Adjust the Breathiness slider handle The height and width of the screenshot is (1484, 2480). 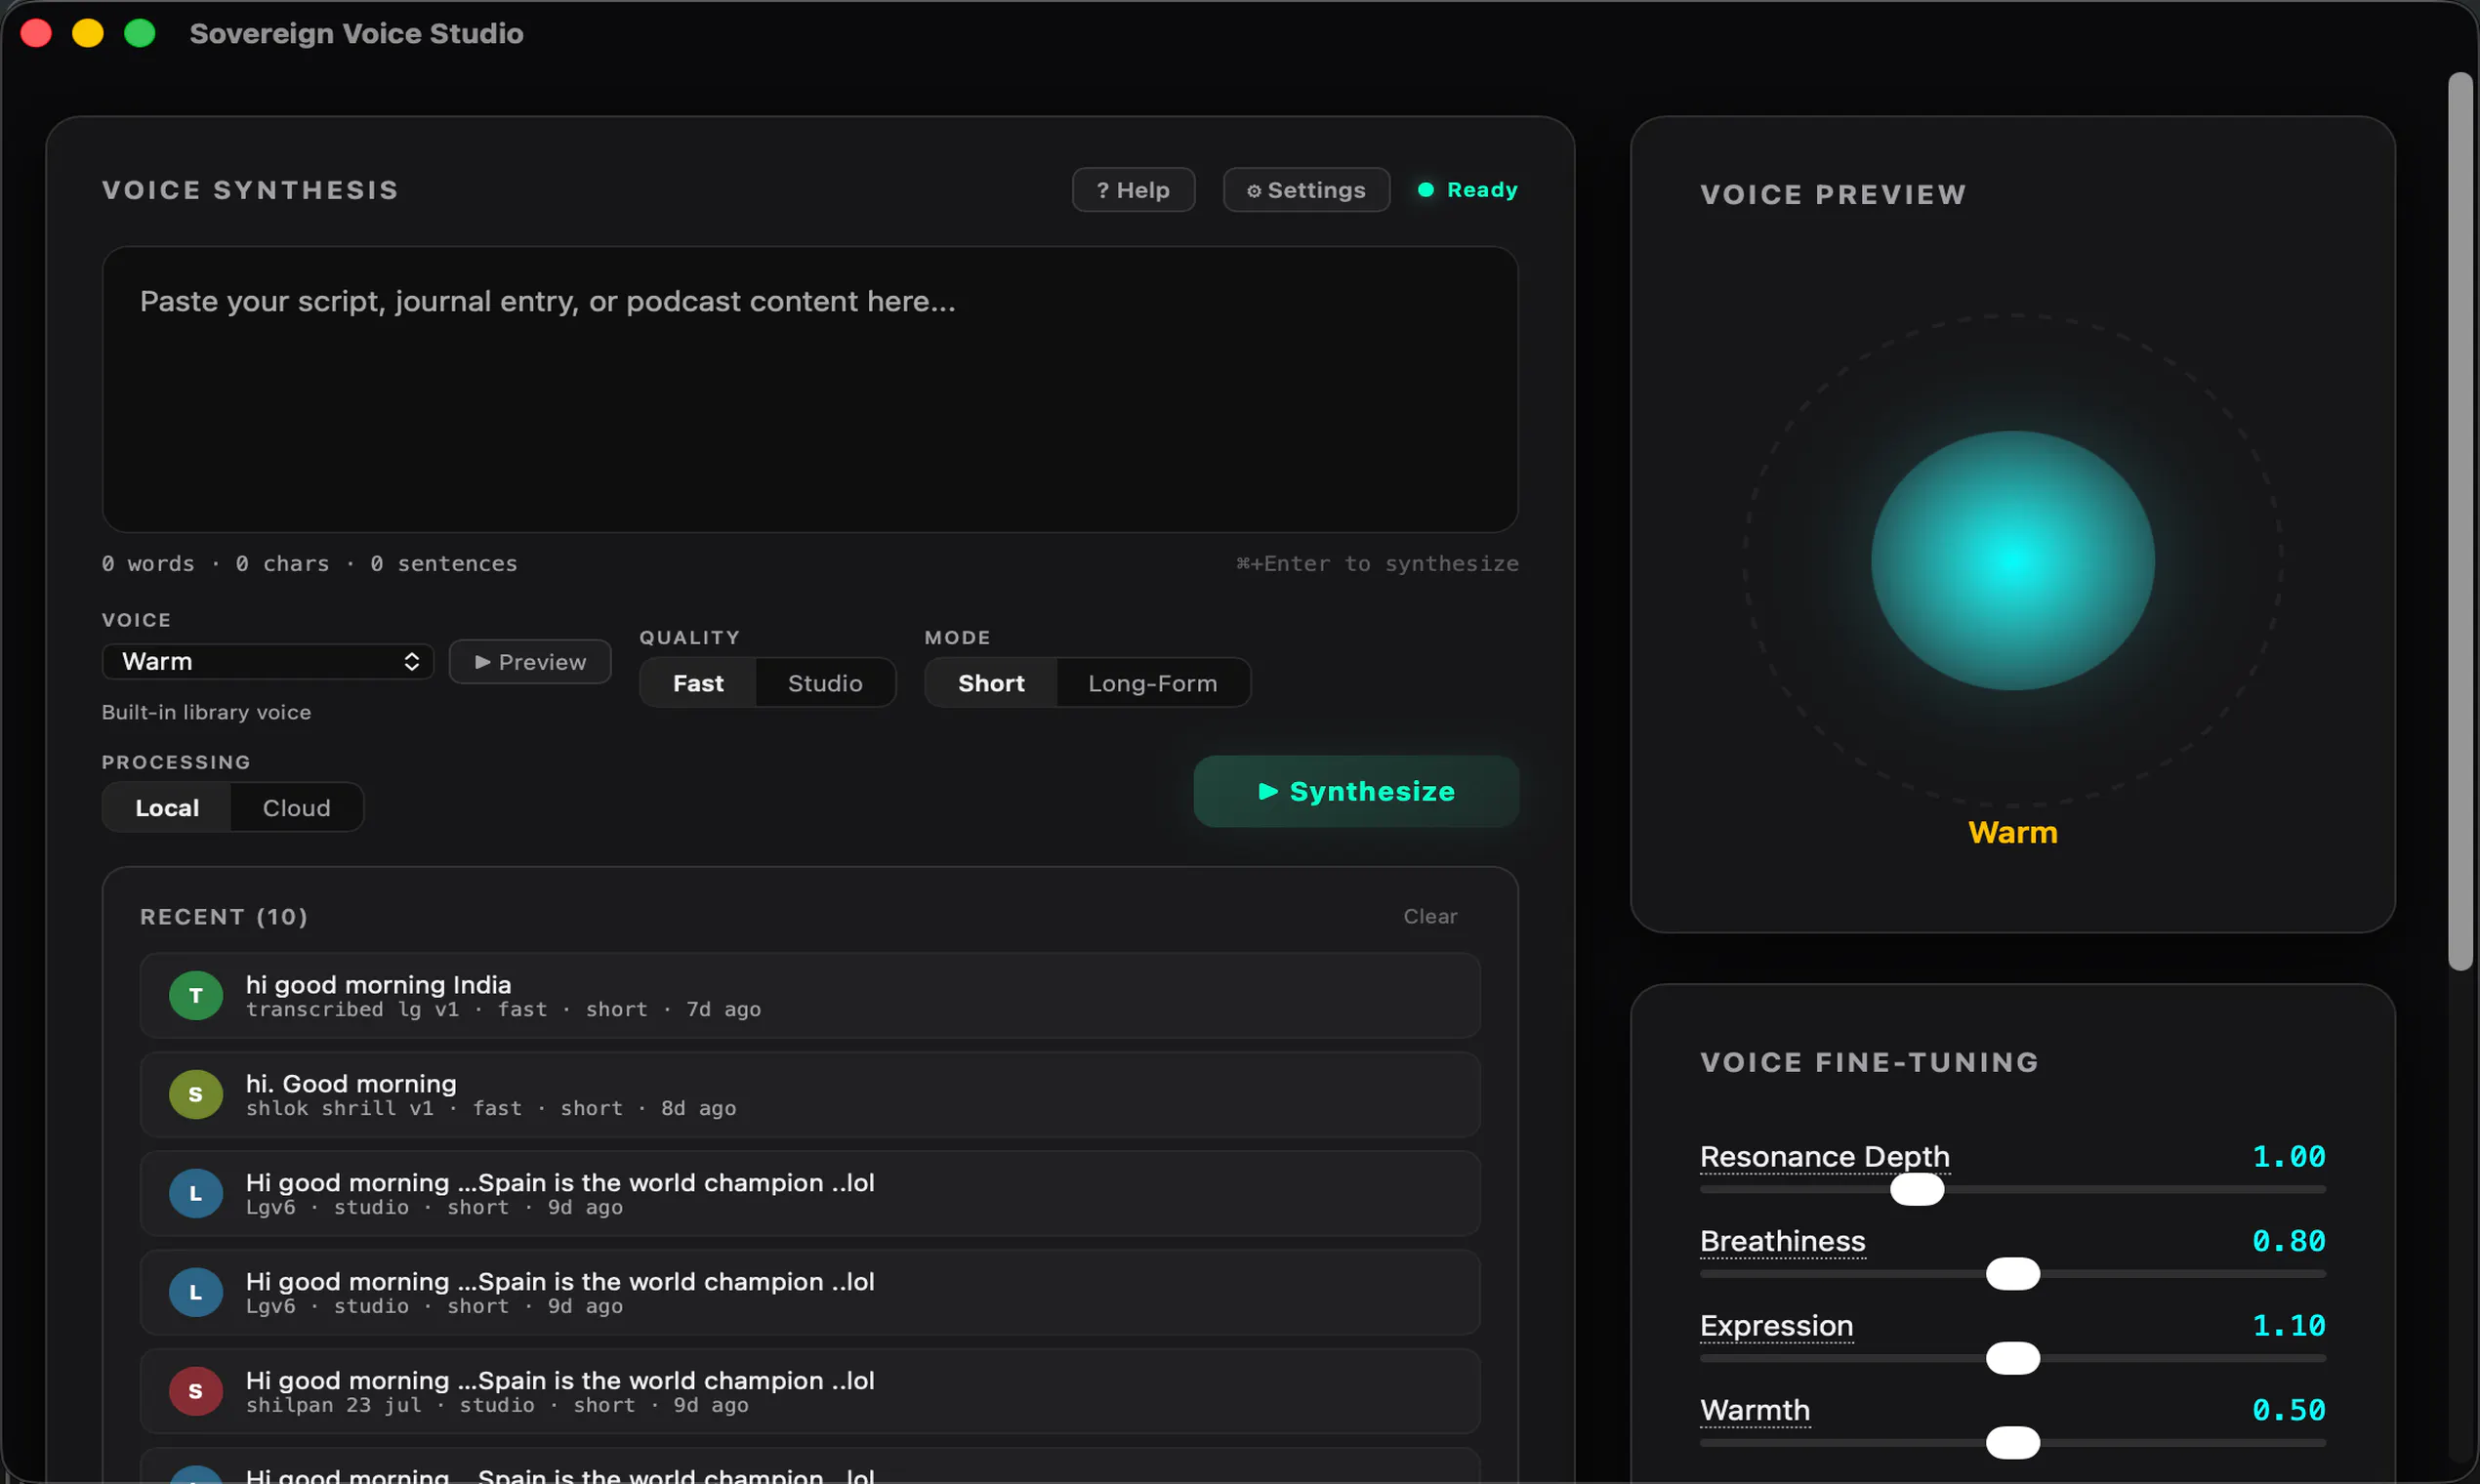pos(2012,1274)
